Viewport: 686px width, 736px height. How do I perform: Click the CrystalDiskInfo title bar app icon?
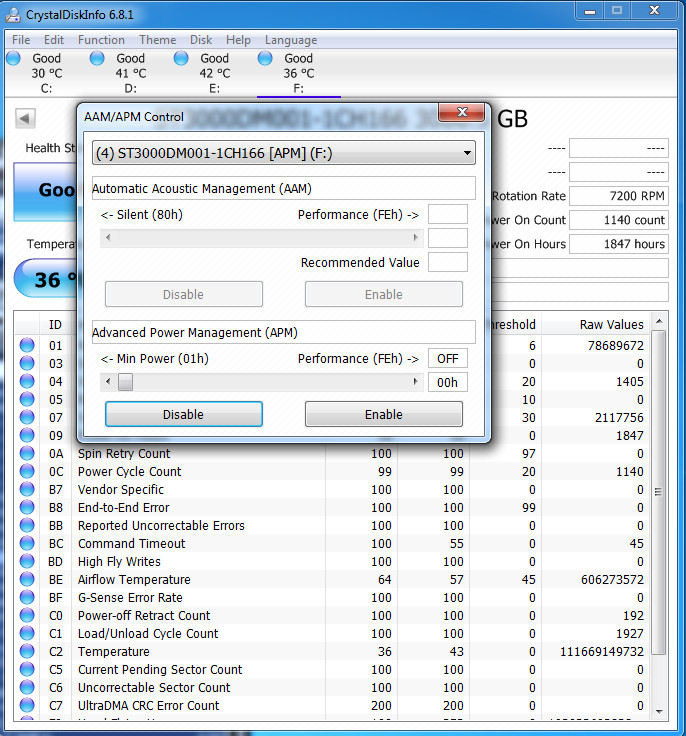point(13,15)
